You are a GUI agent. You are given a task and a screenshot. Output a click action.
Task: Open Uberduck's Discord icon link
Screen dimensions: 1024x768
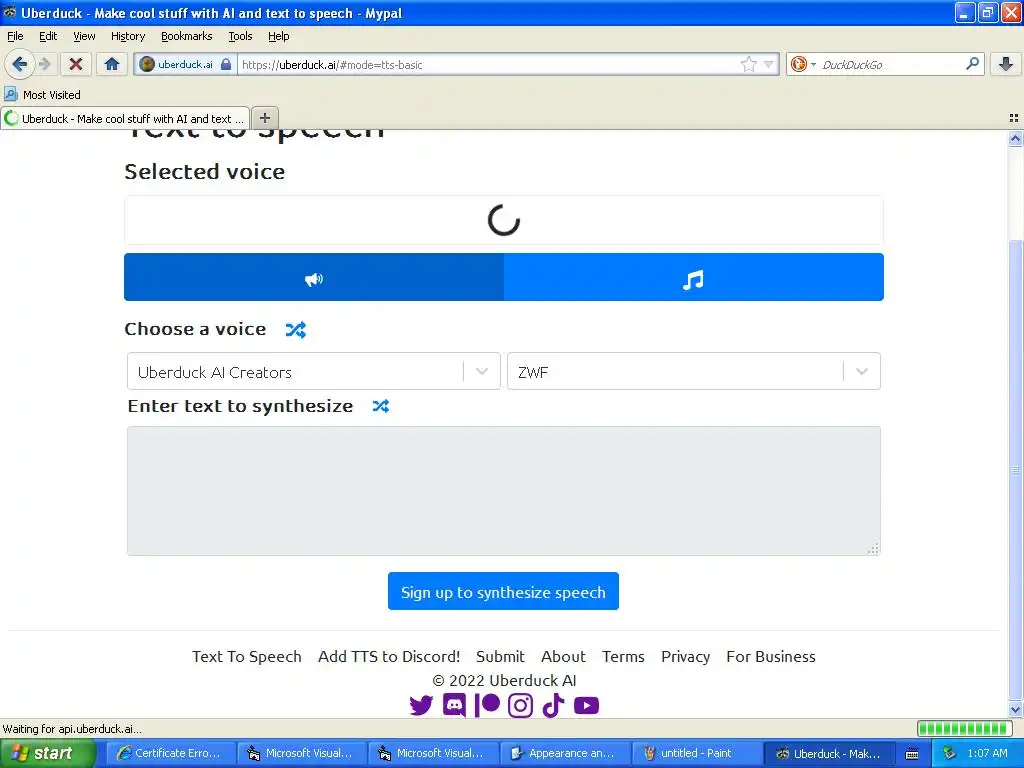pos(455,705)
